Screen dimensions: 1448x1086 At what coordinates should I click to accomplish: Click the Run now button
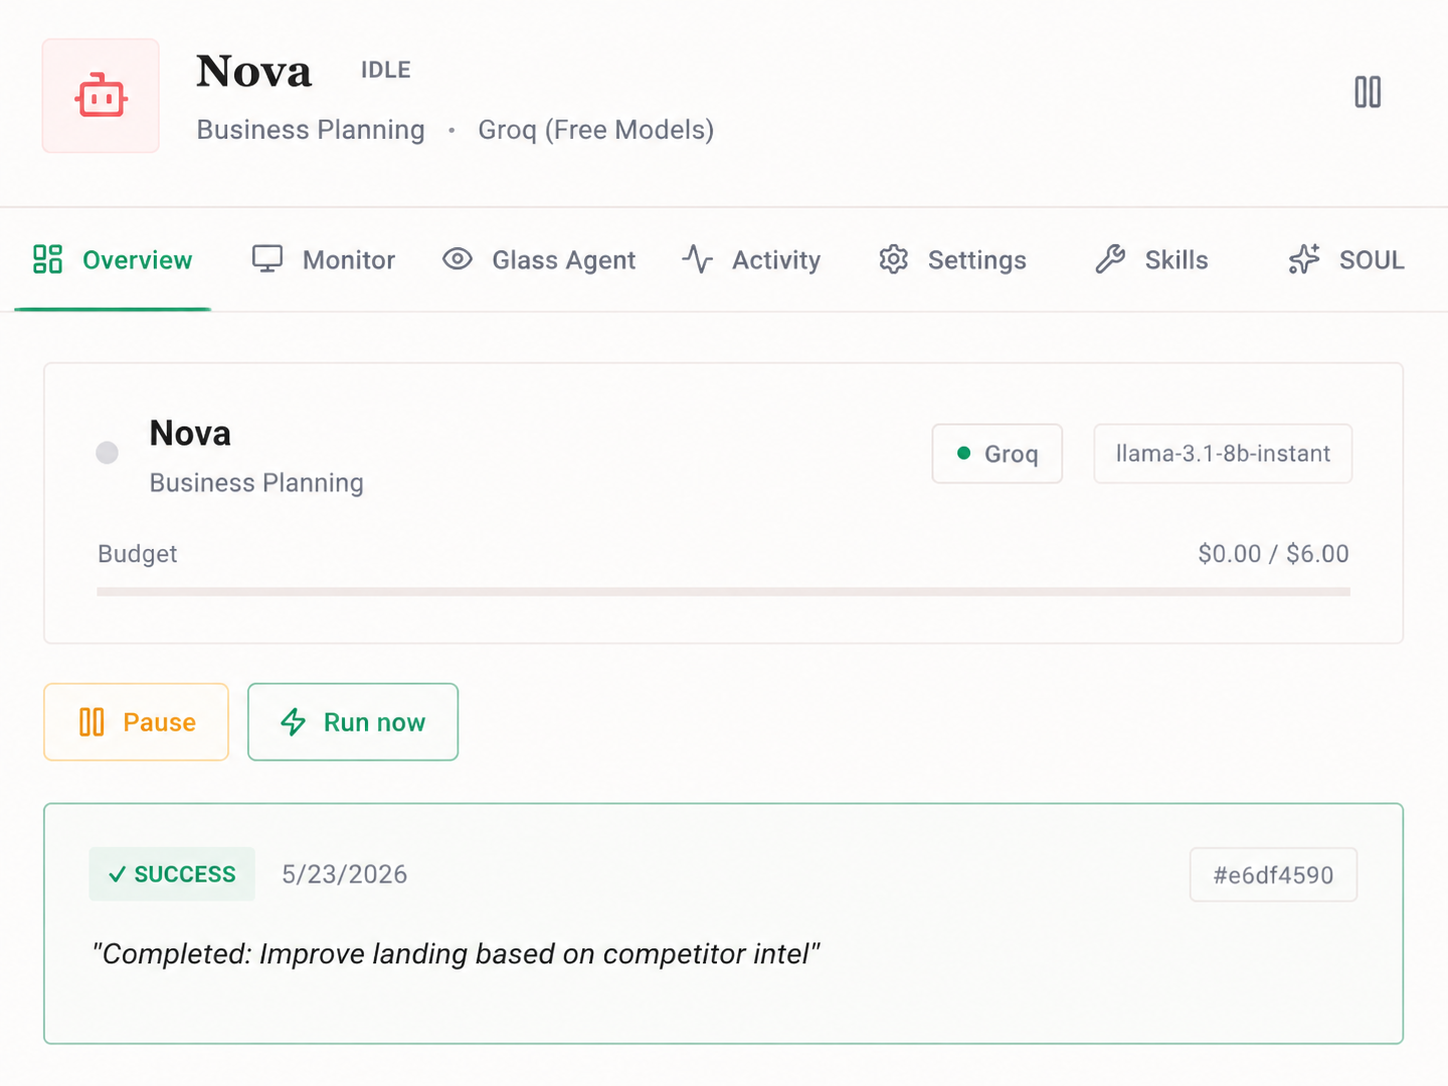[x=353, y=722]
